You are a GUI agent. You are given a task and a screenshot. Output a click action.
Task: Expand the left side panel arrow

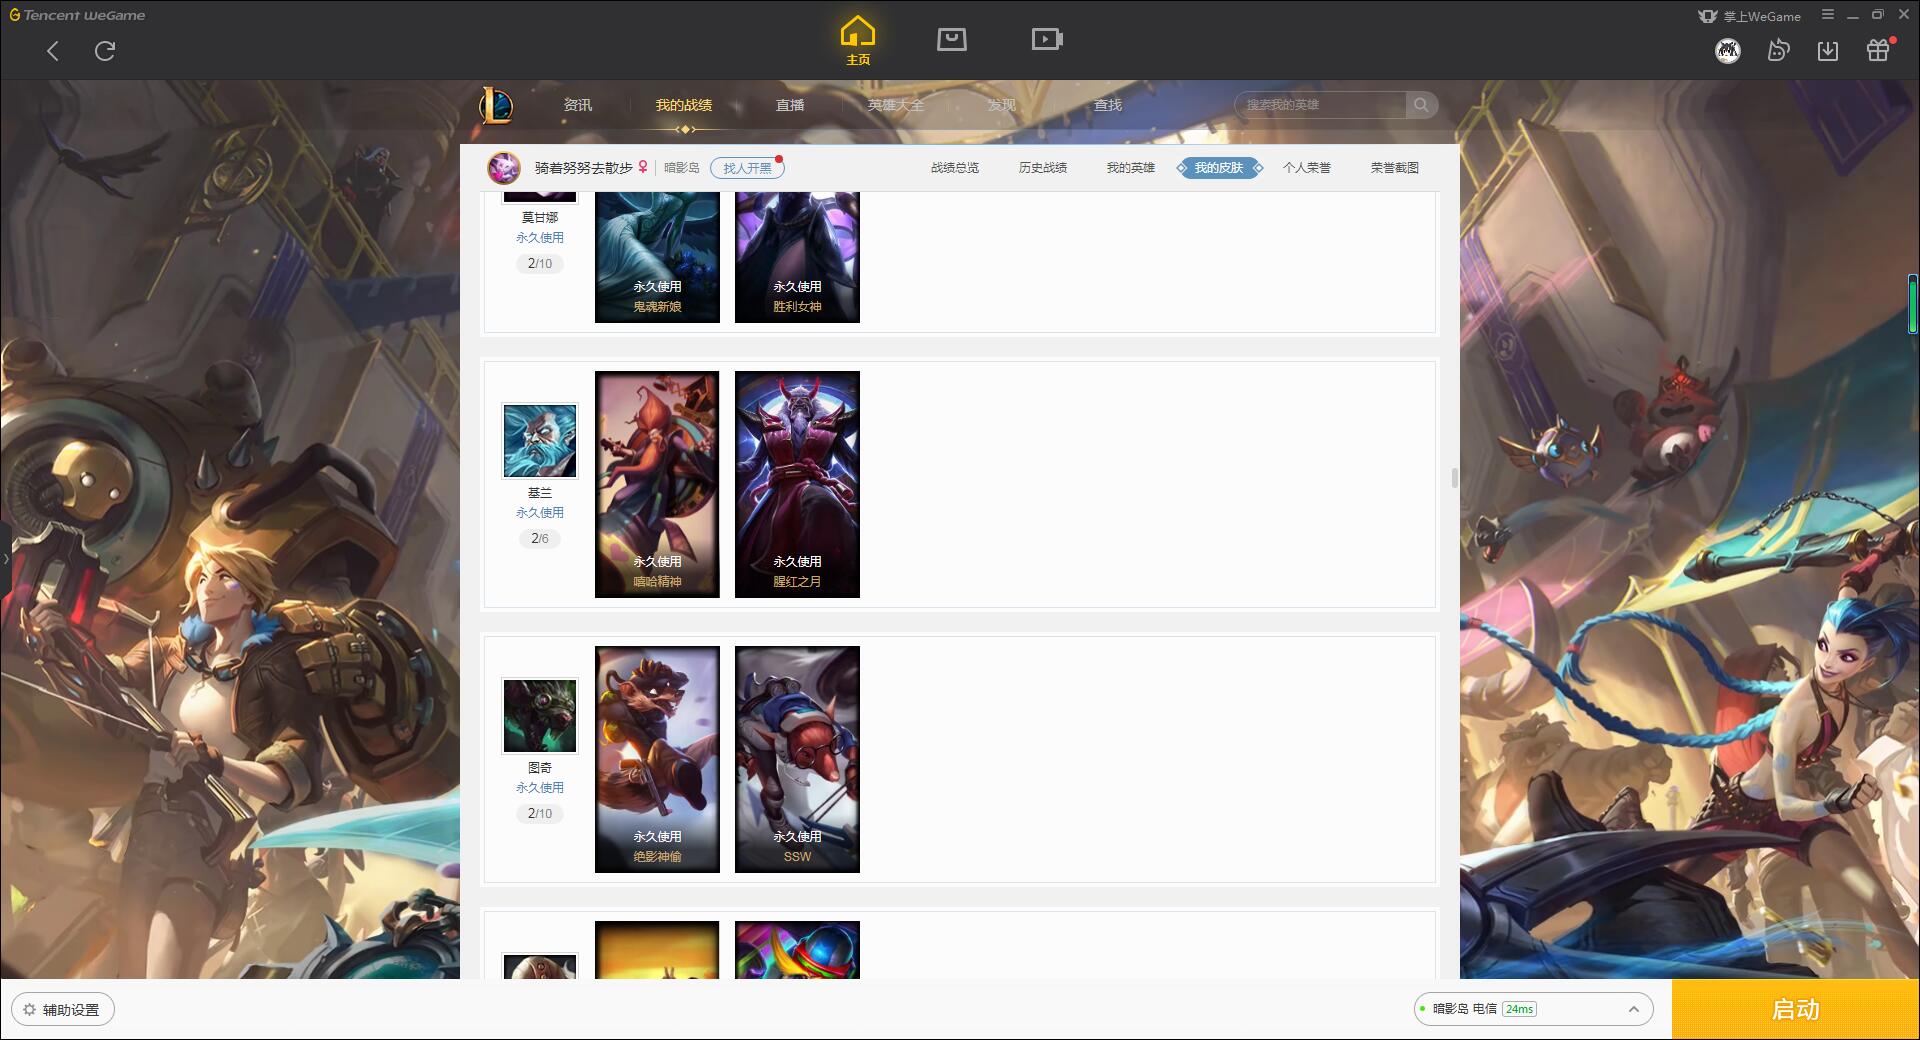click(5, 558)
